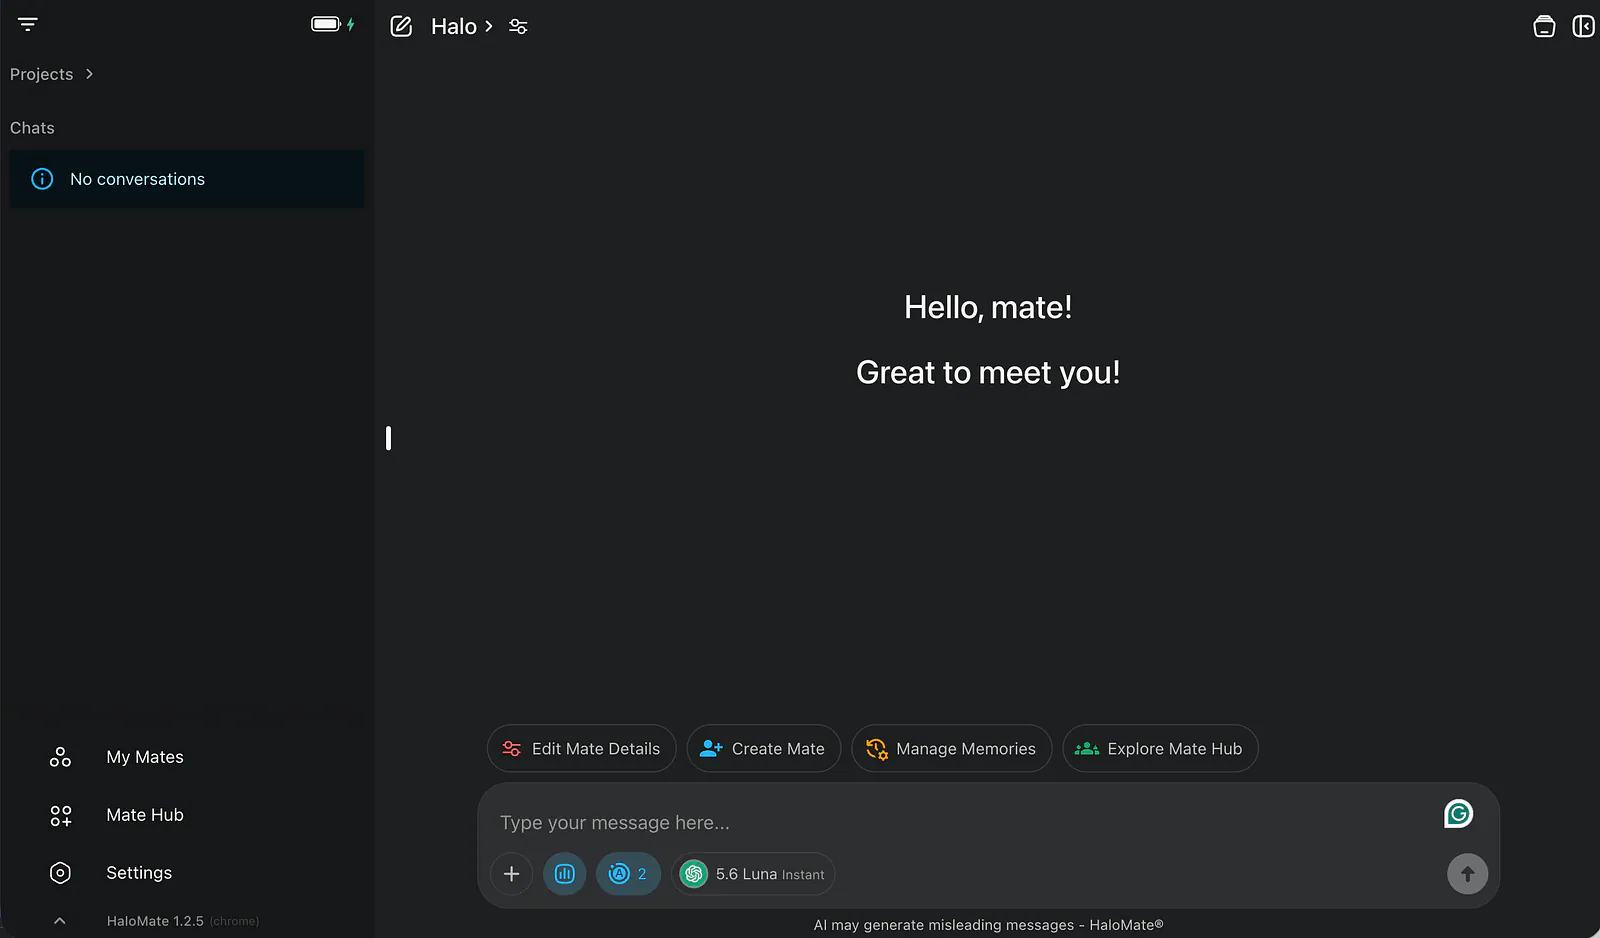Click the sidebar resize handle bar
This screenshot has height=938, width=1600.
pos(388,438)
